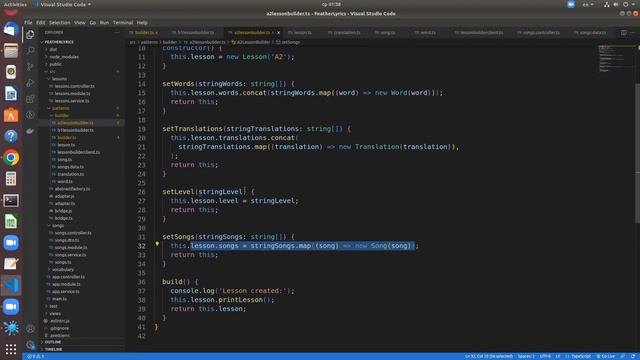Collapse the builder folder

click(62, 116)
